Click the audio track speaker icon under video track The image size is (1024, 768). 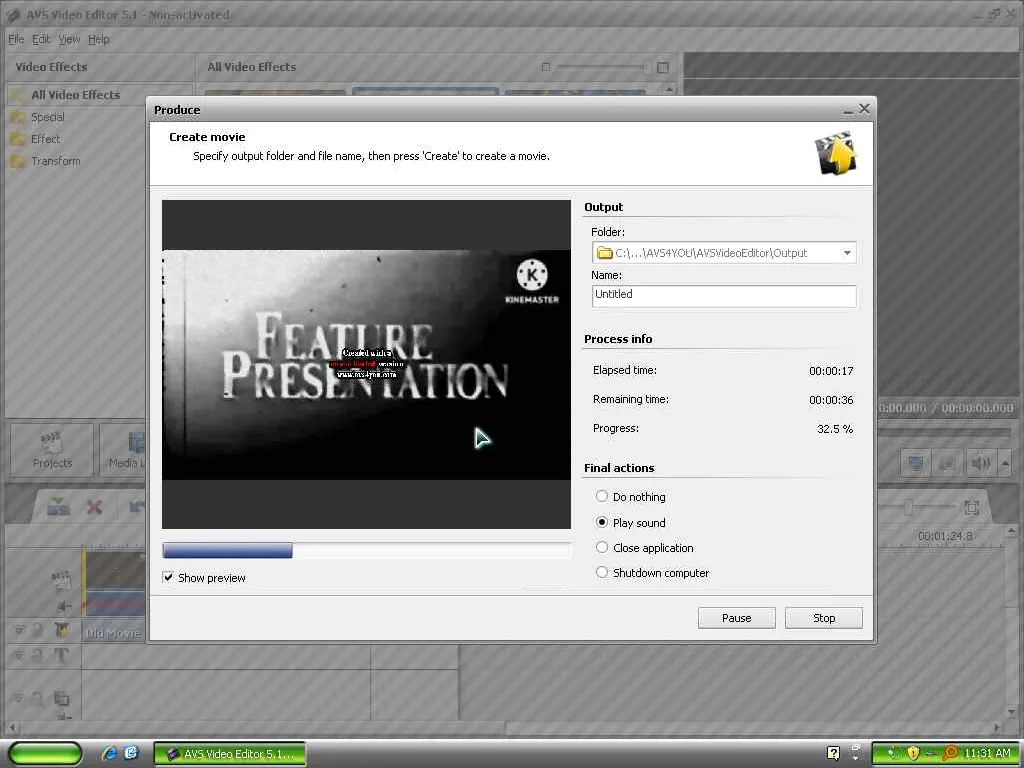[x=64, y=606]
